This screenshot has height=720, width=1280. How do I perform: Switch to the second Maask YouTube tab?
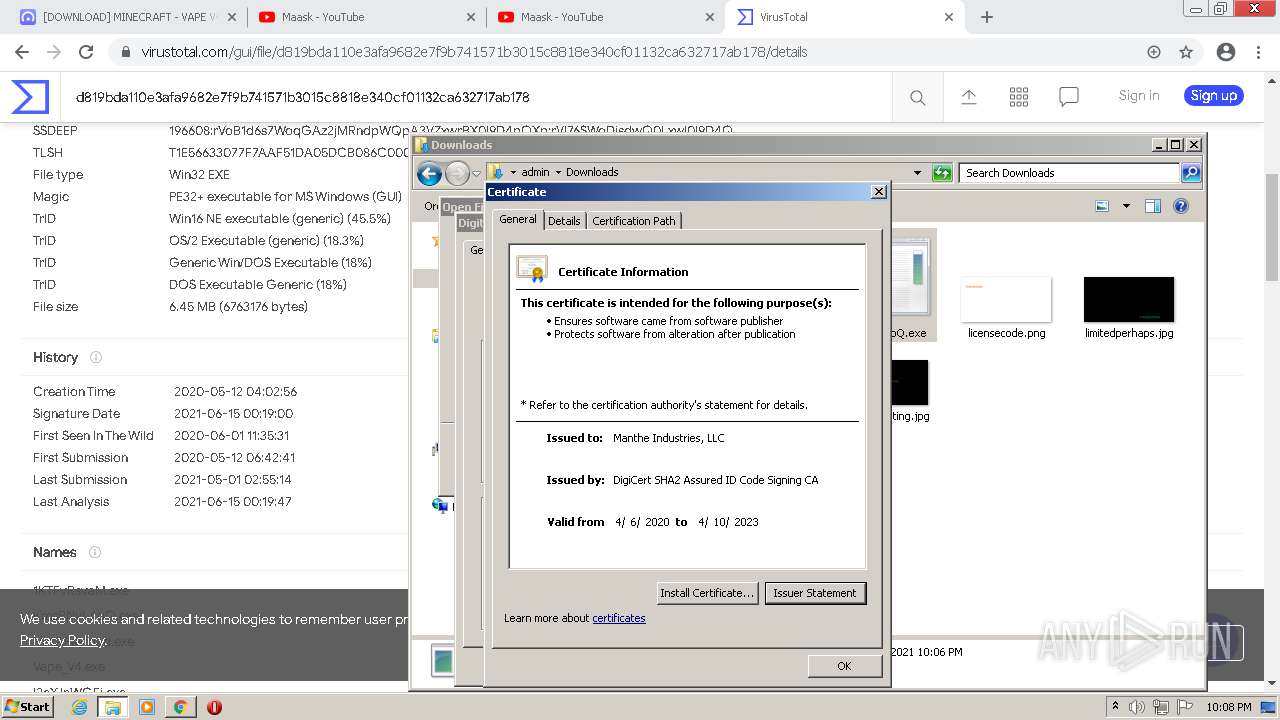click(x=604, y=17)
